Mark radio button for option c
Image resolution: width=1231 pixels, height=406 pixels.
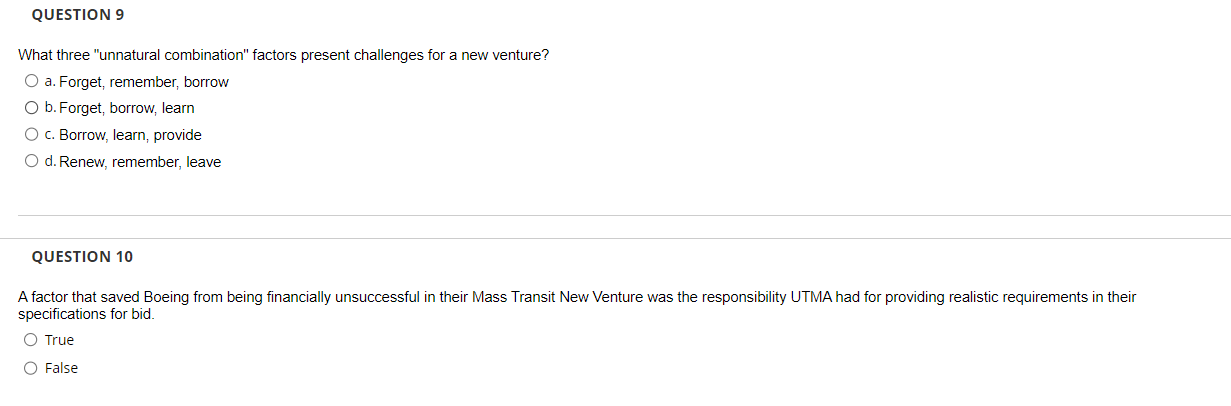[32, 135]
